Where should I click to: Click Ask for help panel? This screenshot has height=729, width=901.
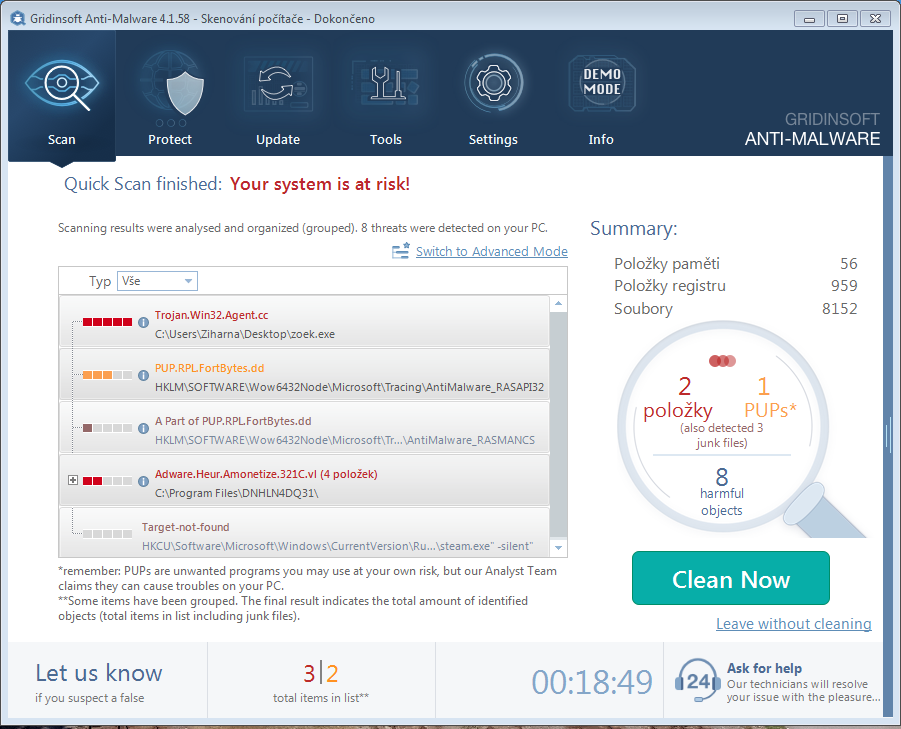(x=773, y=681)
